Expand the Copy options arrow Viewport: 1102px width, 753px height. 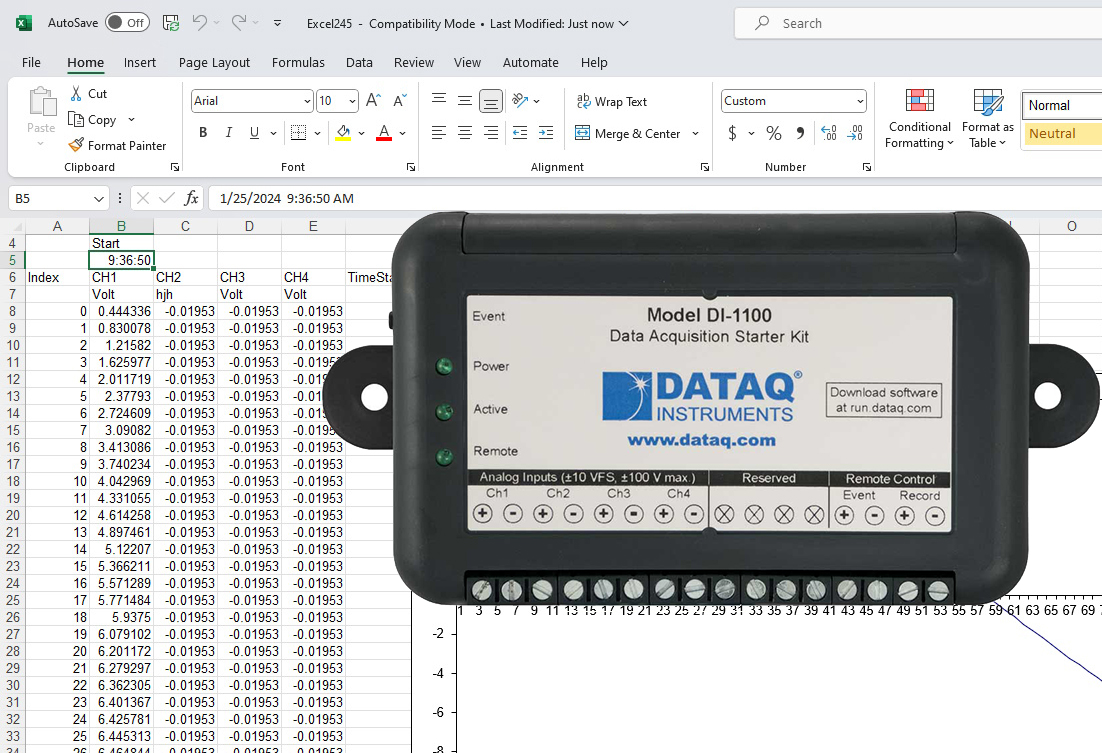(x=131, y=120)
